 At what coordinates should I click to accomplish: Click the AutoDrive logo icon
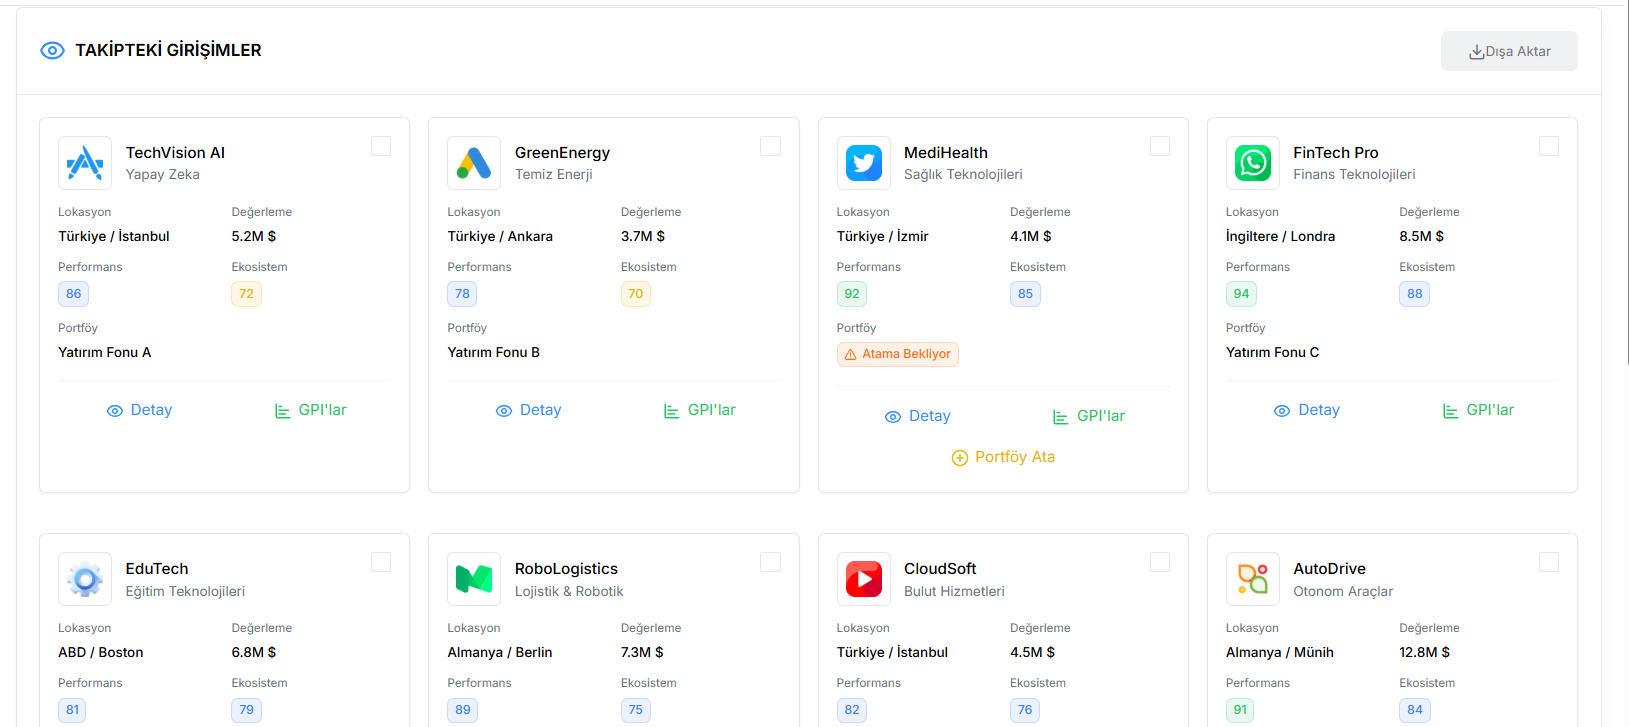coord(1252,579)
